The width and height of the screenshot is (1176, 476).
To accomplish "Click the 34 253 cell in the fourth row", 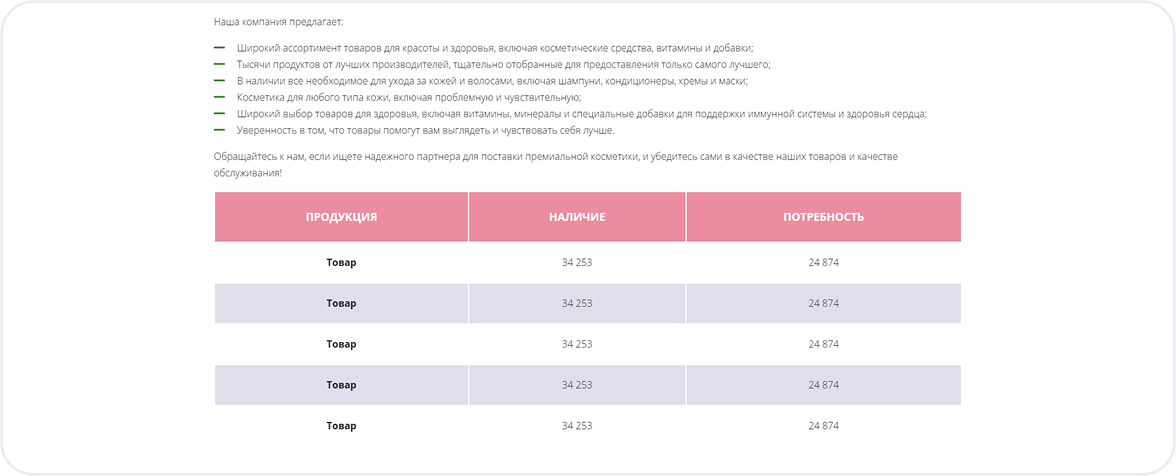I will (x=577, y=385).
